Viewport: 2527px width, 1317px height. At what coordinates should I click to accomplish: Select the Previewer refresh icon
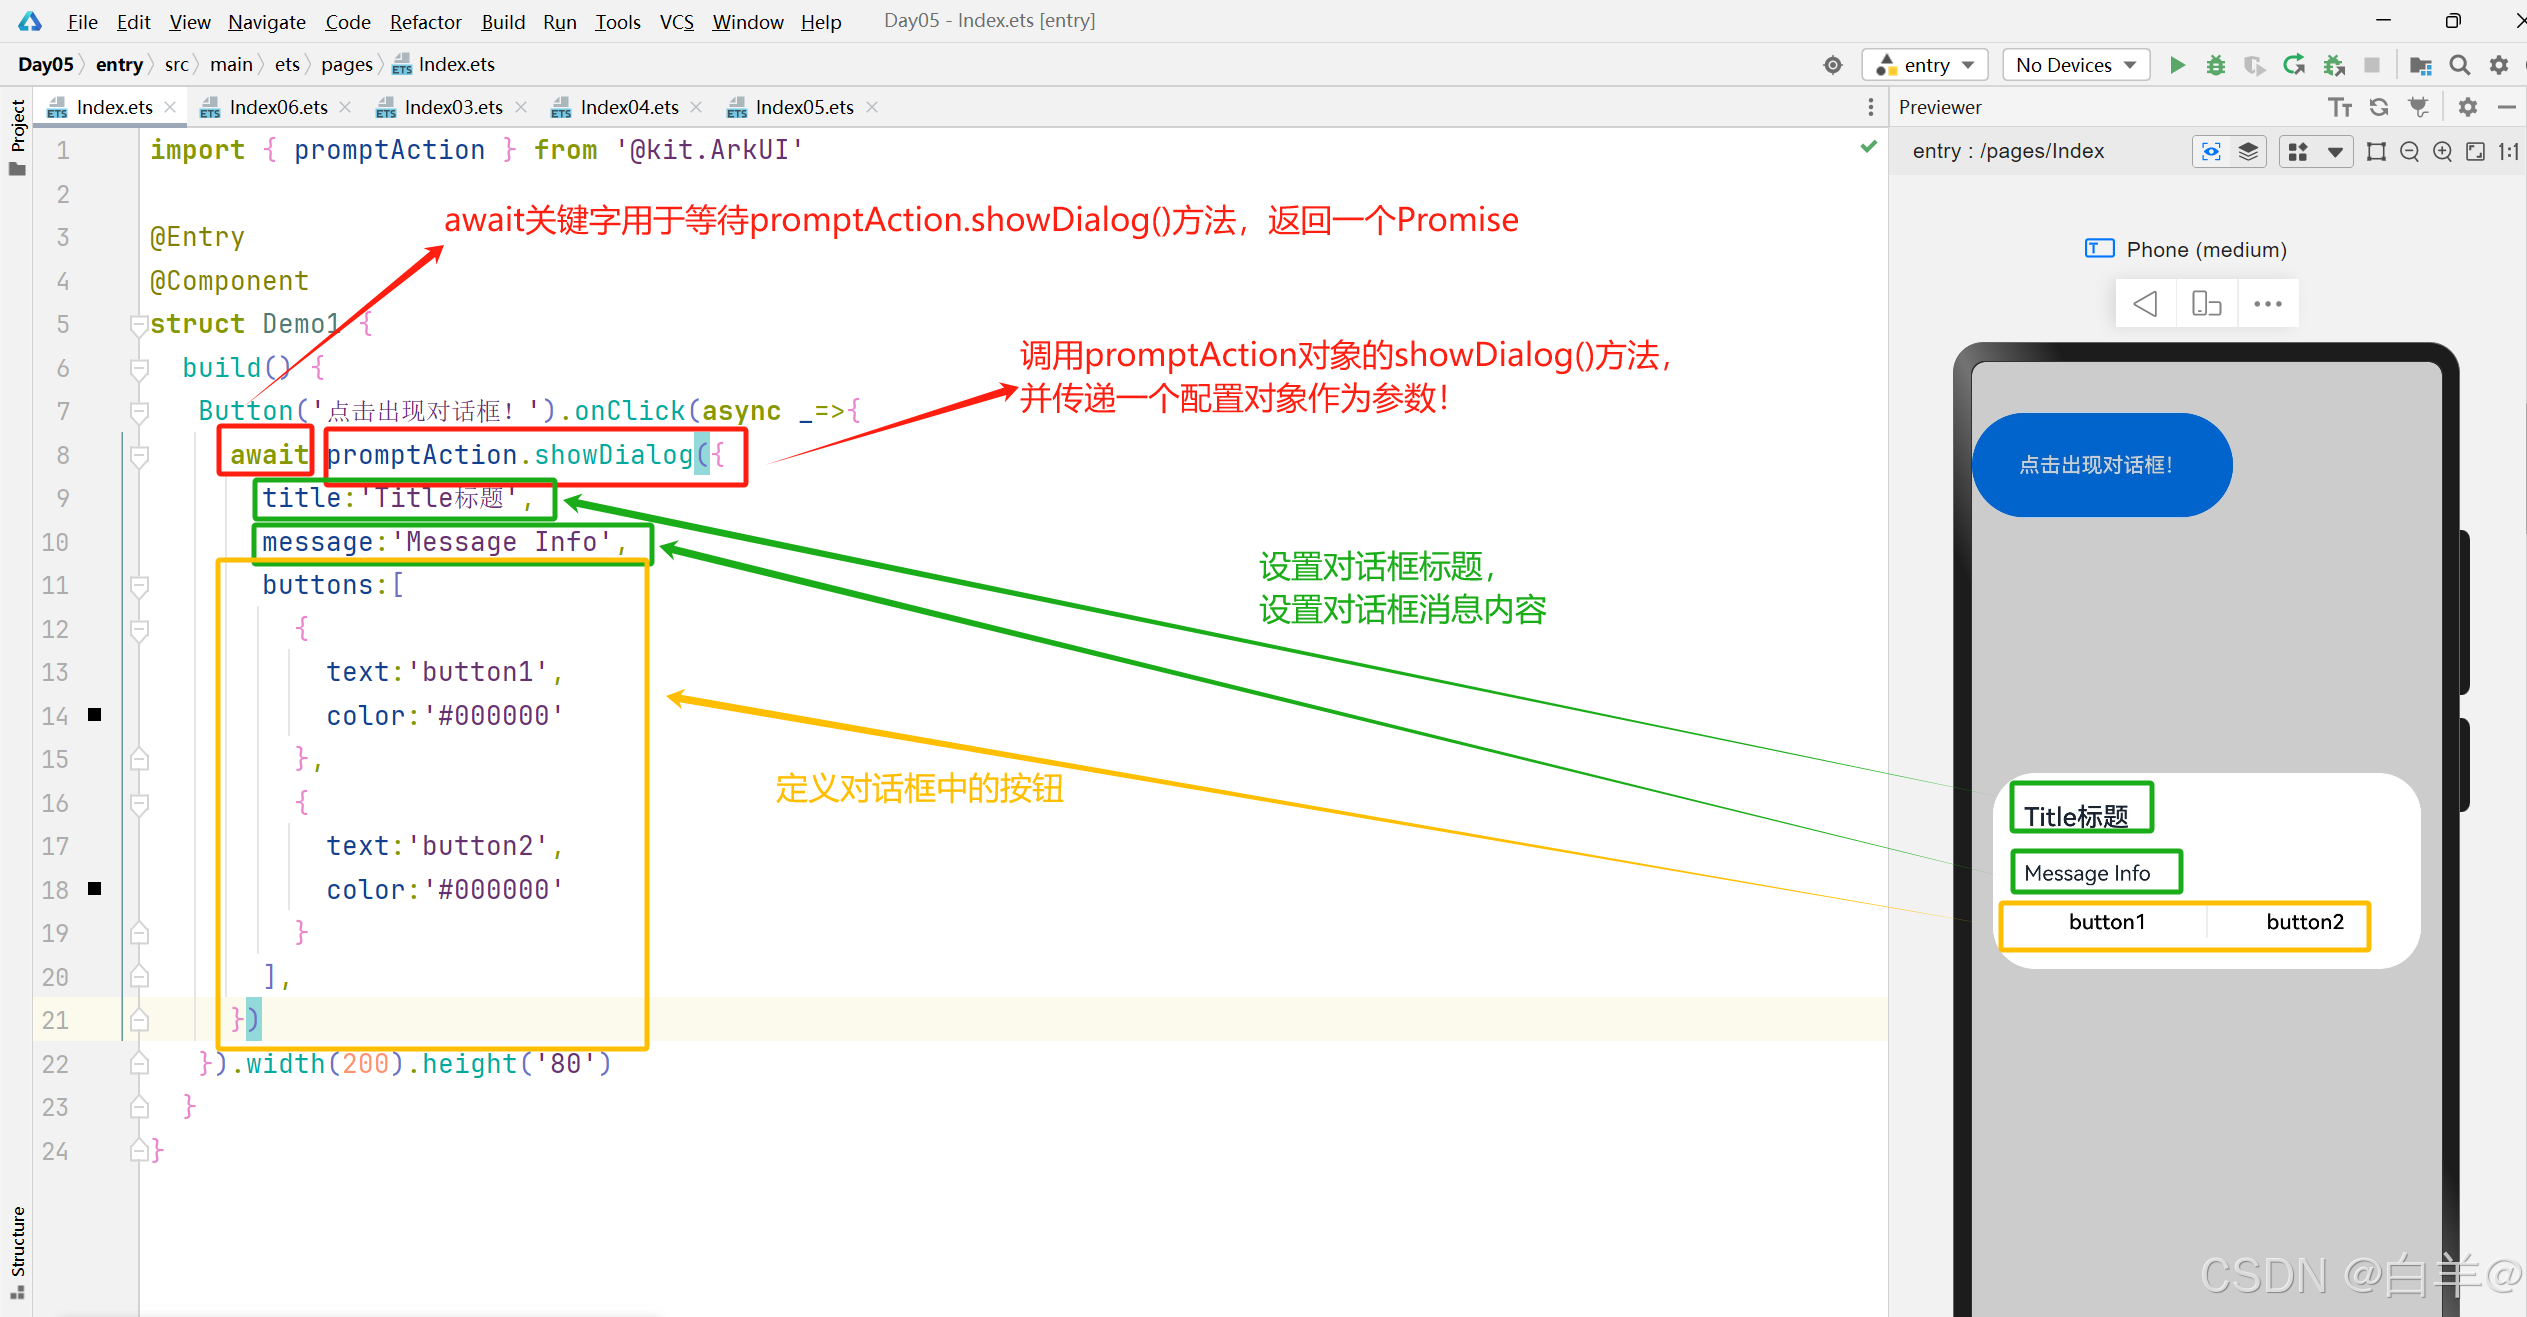coord(2382,107)
